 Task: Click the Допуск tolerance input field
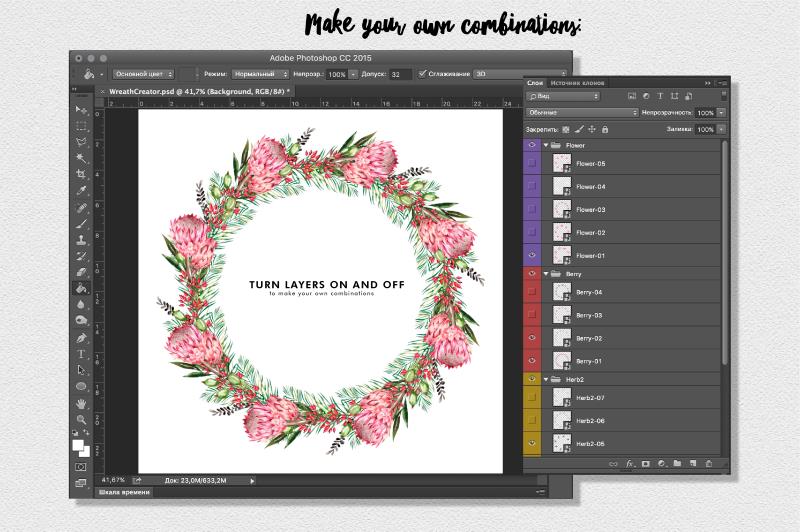[x=400, y=74]
